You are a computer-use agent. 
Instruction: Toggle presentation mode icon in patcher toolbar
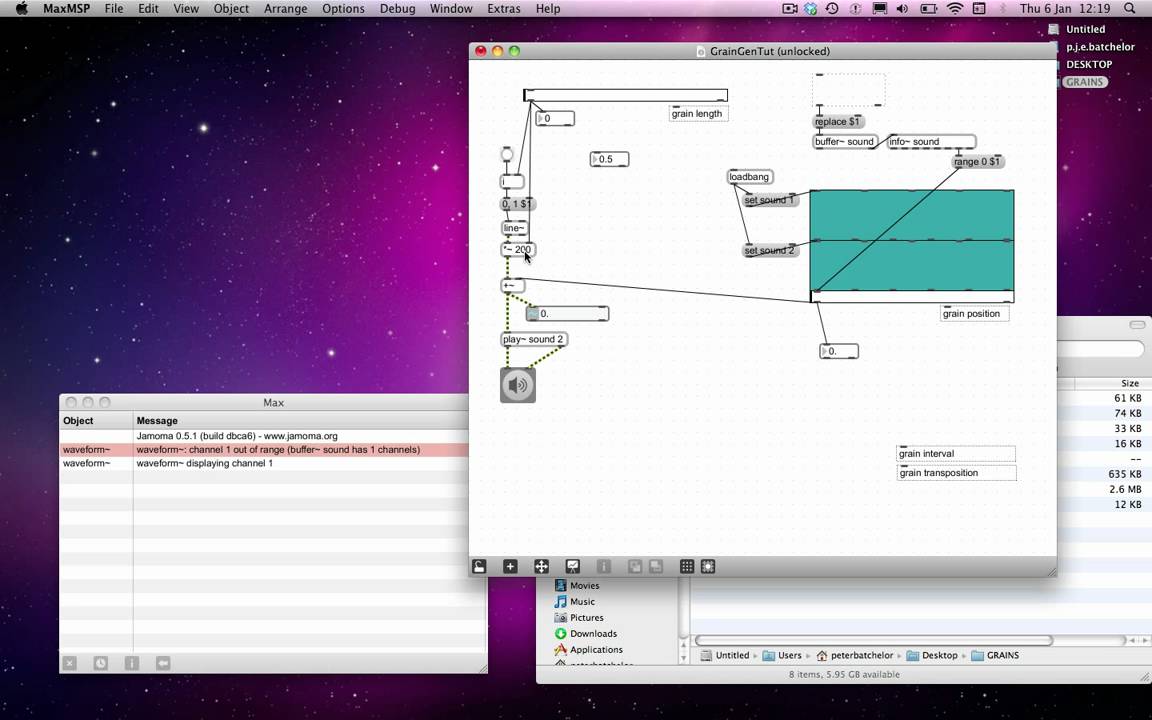coord(572,566)
